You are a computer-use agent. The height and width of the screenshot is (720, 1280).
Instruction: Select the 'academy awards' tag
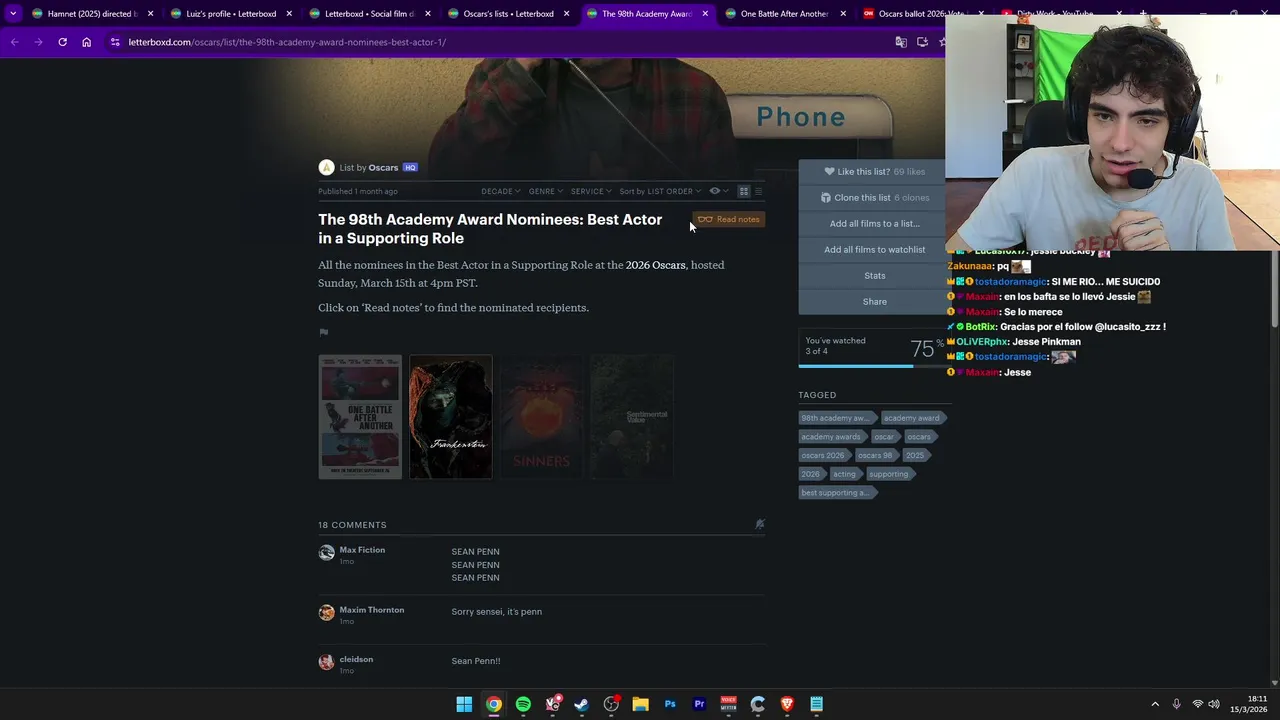832,437
